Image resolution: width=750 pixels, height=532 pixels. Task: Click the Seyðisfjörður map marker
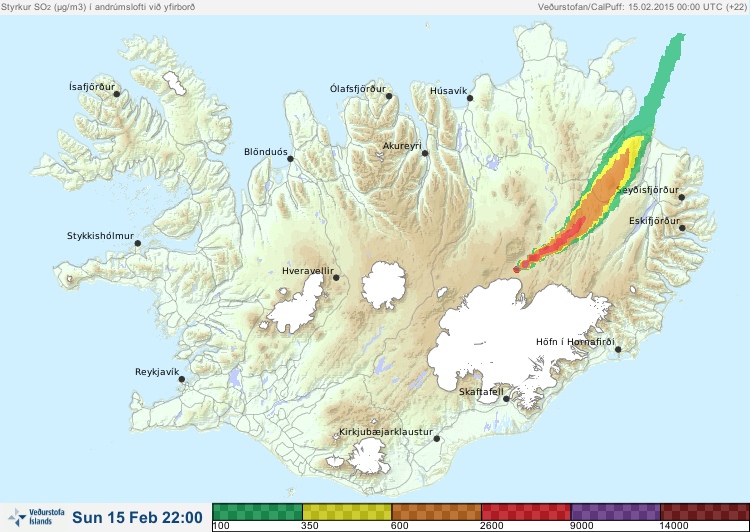[x=681, y=197]
